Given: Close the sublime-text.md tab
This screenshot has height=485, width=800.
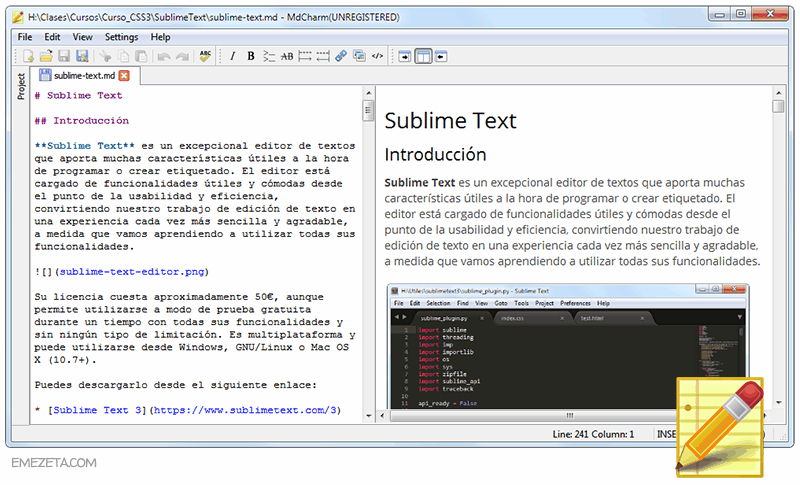Looking at the screenshot, I should click(x=124, y=75).
